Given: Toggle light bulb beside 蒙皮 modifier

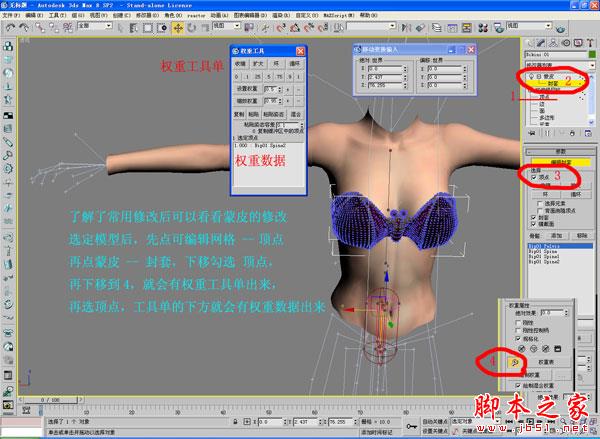Looking at the screenshot, I should [x=532, y=77].
